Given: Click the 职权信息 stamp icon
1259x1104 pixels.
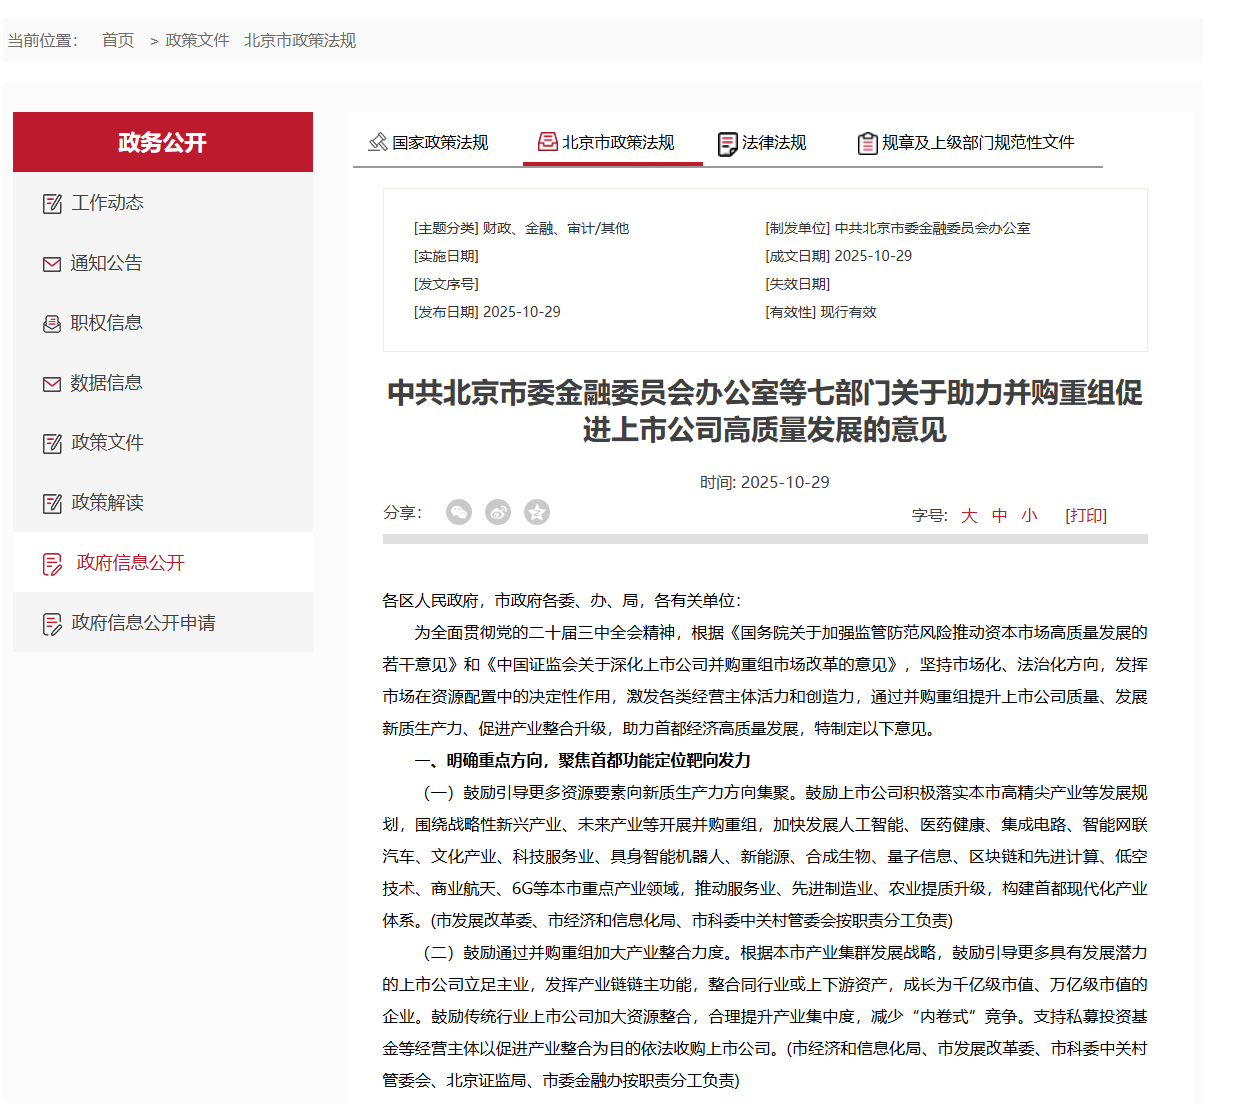Looking at the screenshot, I should tap(52, 324).
